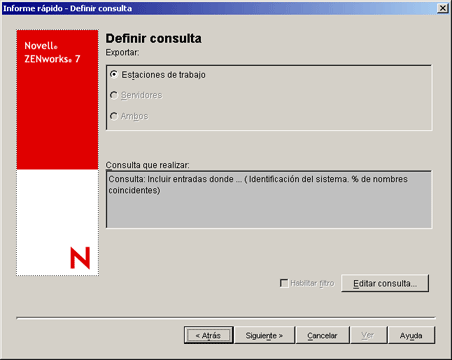Click the Novell ZENworks 7 banner image
Viewport: 452px width, 360px height.
[x=57, y=152]
